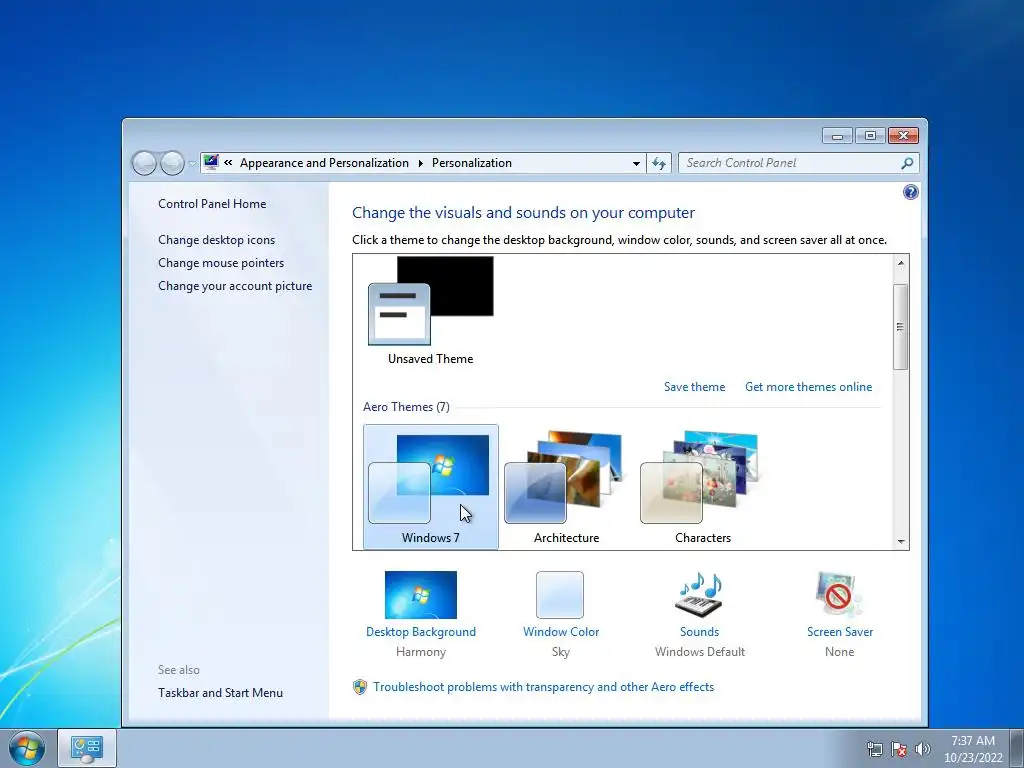Open the Window Color icon
1024x768 pixels.
click(560, 594)
